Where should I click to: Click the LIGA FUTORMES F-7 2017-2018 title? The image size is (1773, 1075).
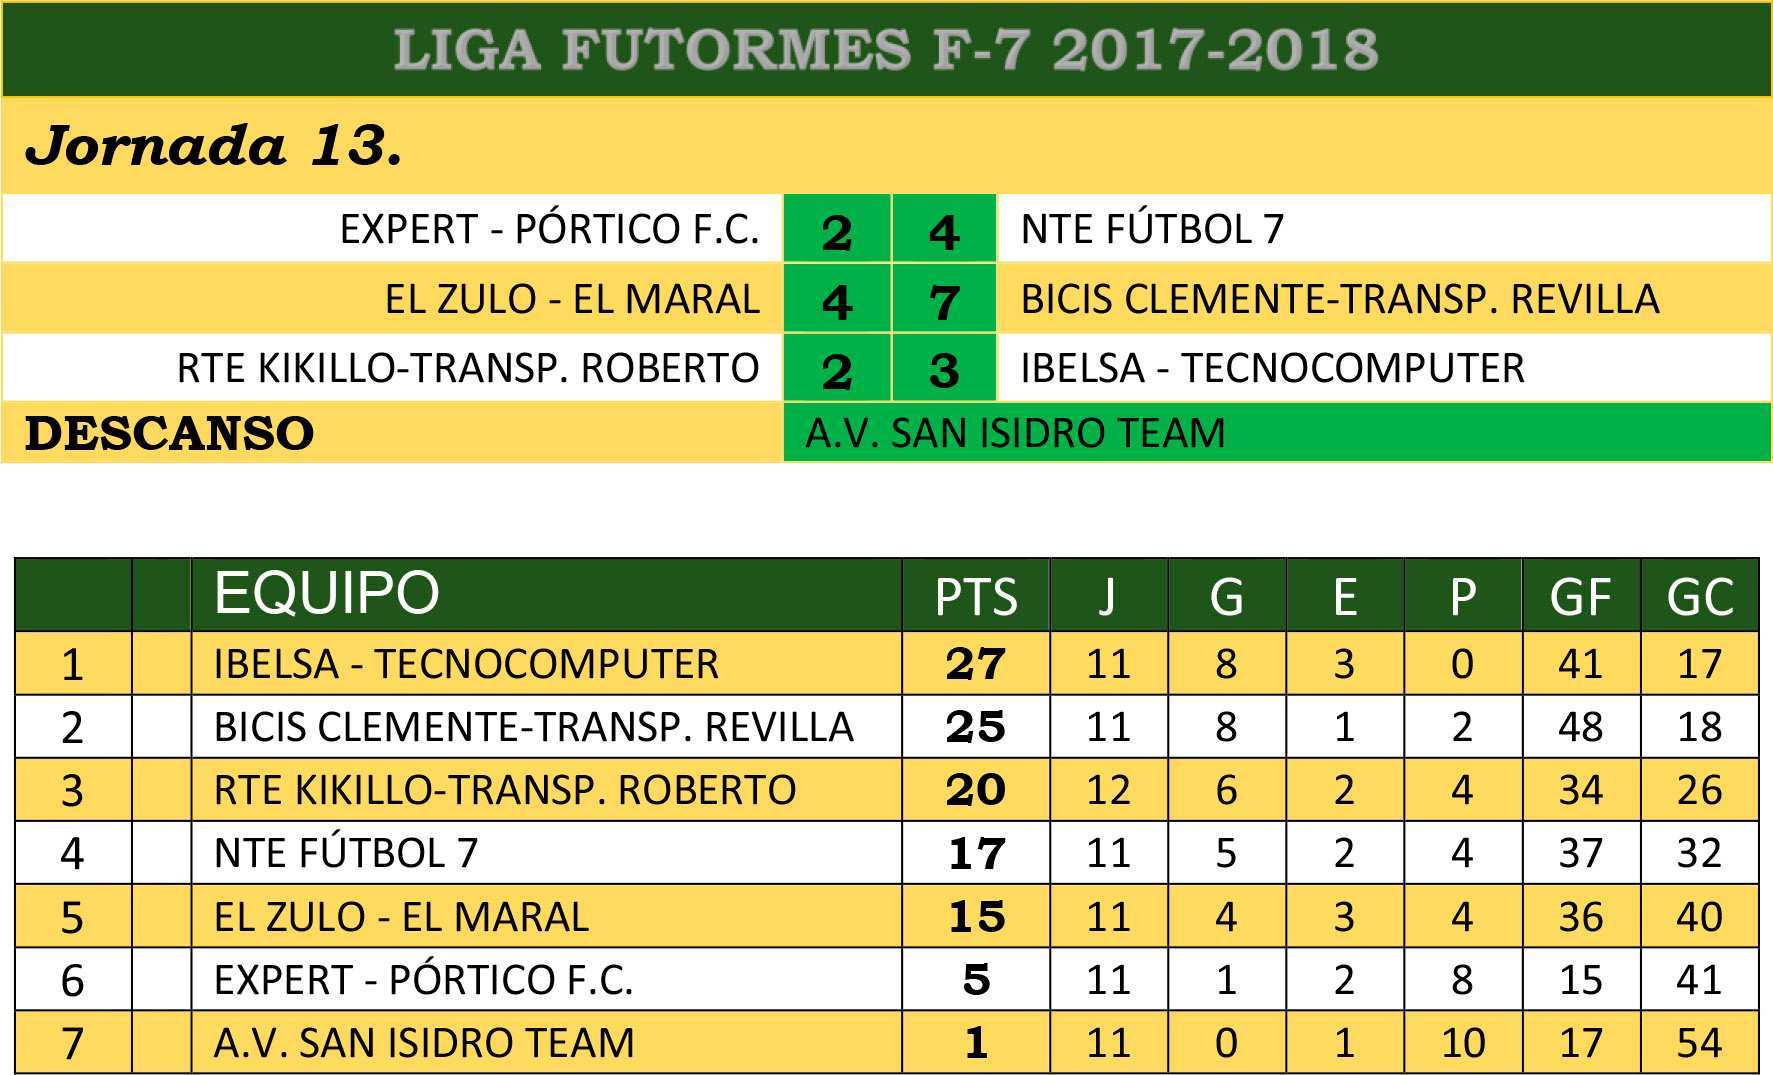(886, 50)
